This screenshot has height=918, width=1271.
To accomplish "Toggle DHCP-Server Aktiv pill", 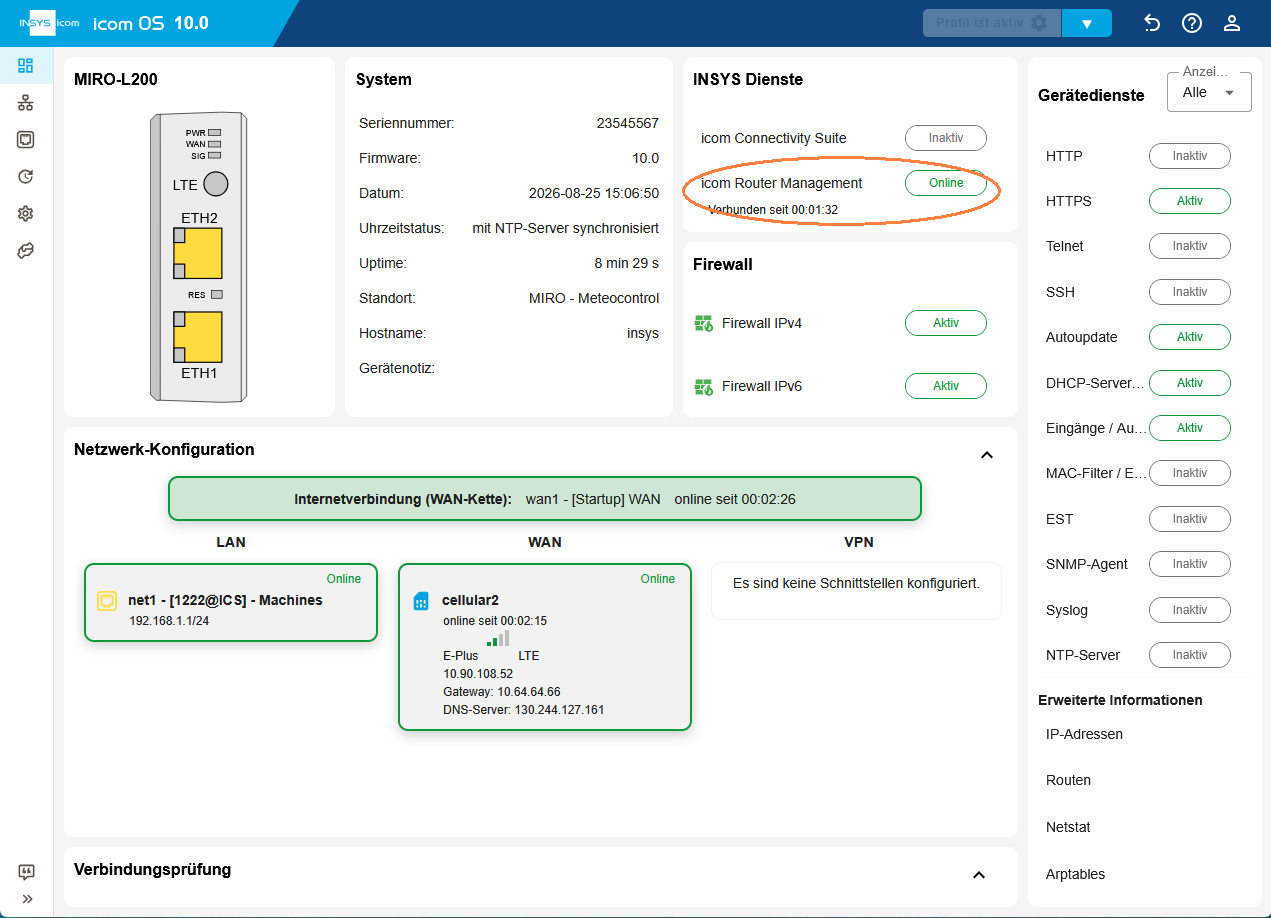I will [x=1190, y=383].
